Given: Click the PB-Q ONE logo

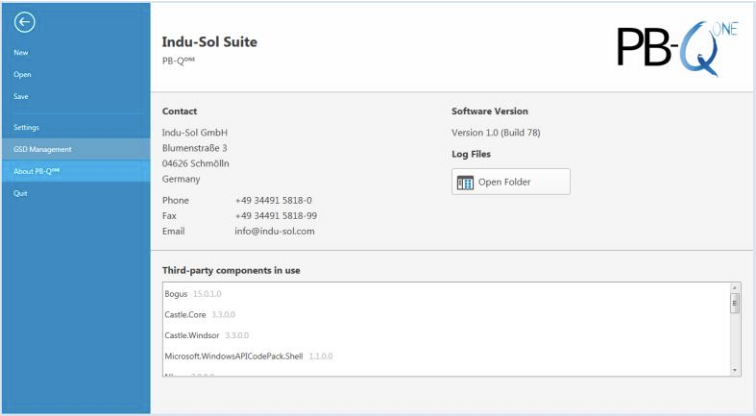Looking at the screenshot, I should click(676, 47).
